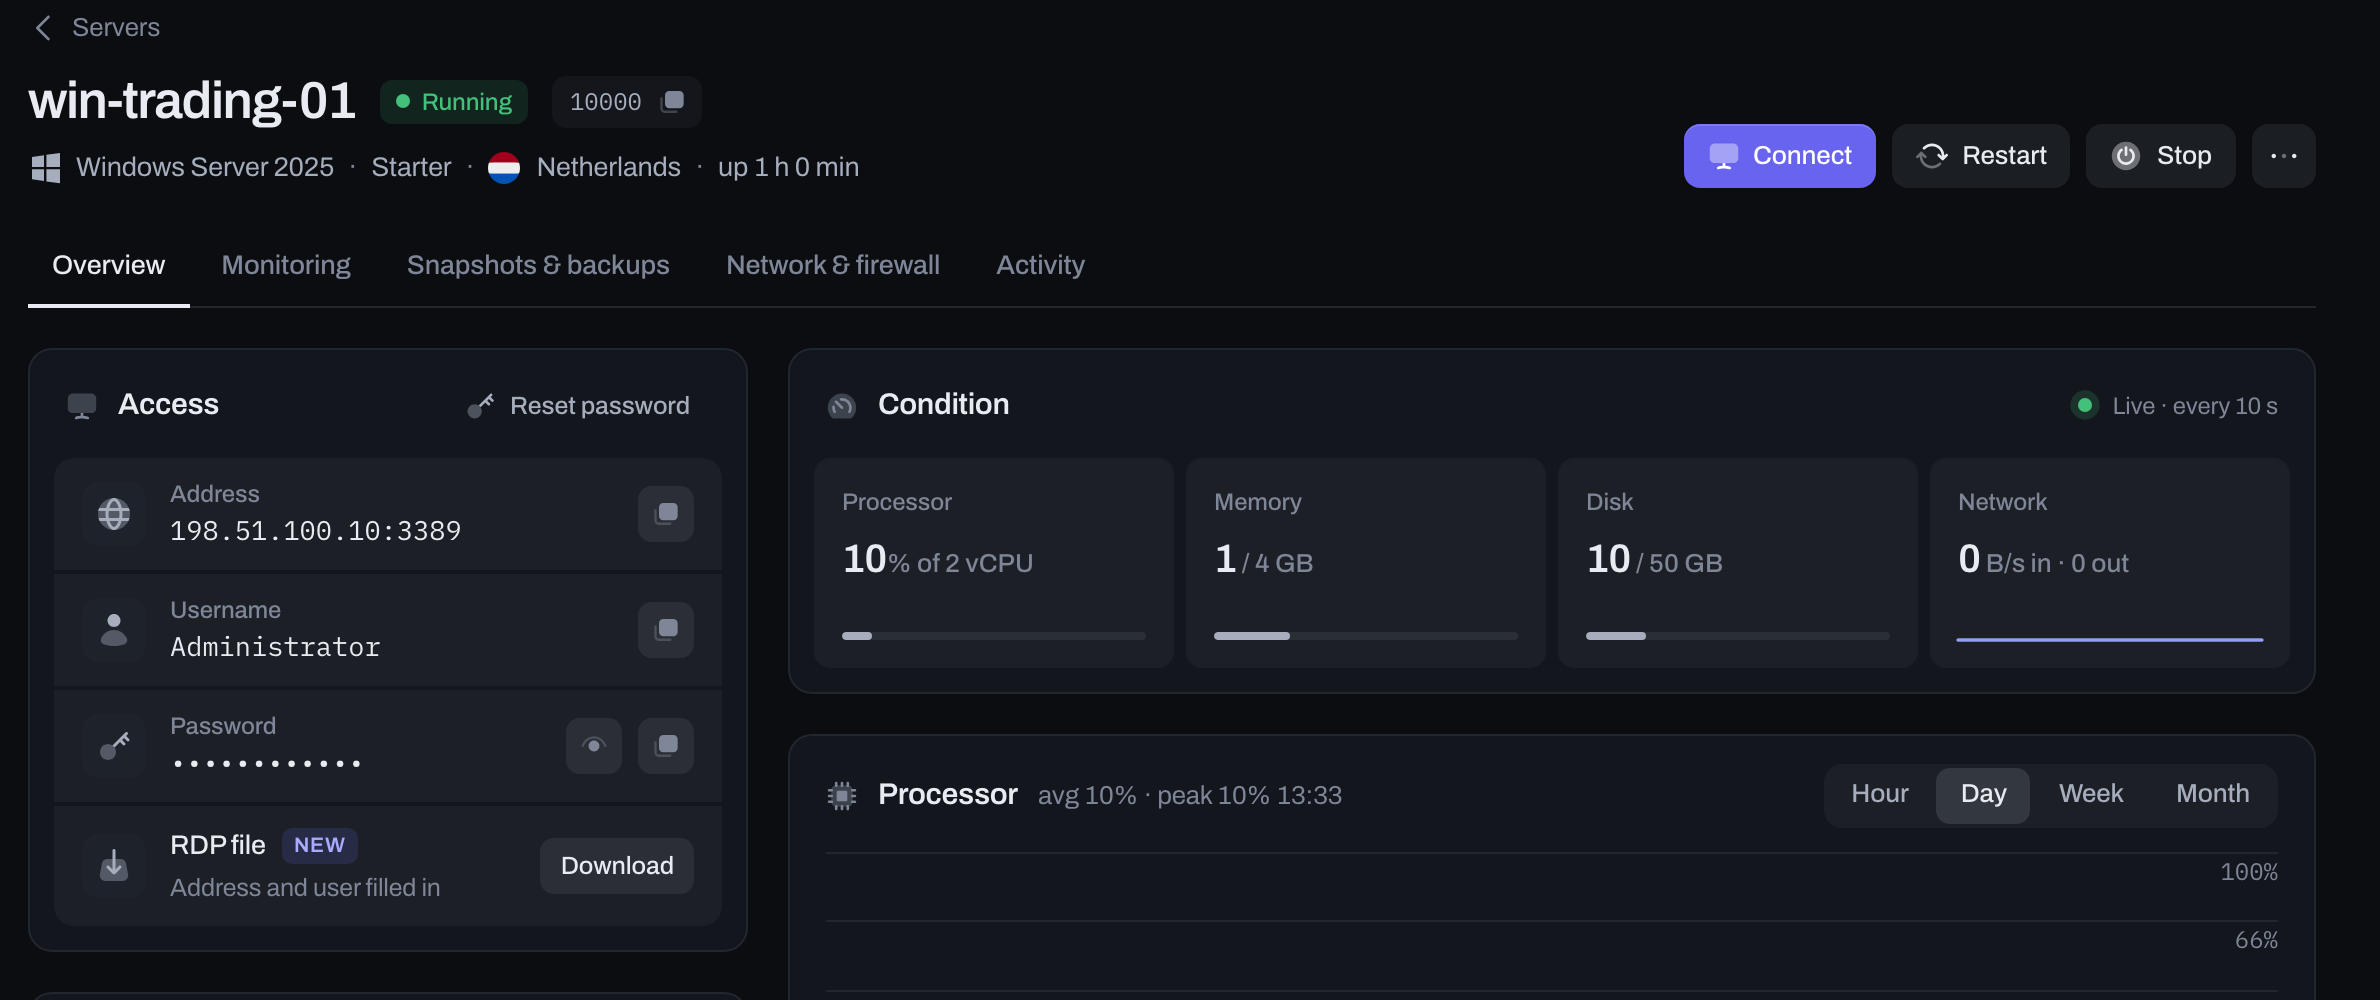Viewport: 2380px width, 1000px height.
Task: Click the Disk usage progress bar
Action: pos(1738,636)
